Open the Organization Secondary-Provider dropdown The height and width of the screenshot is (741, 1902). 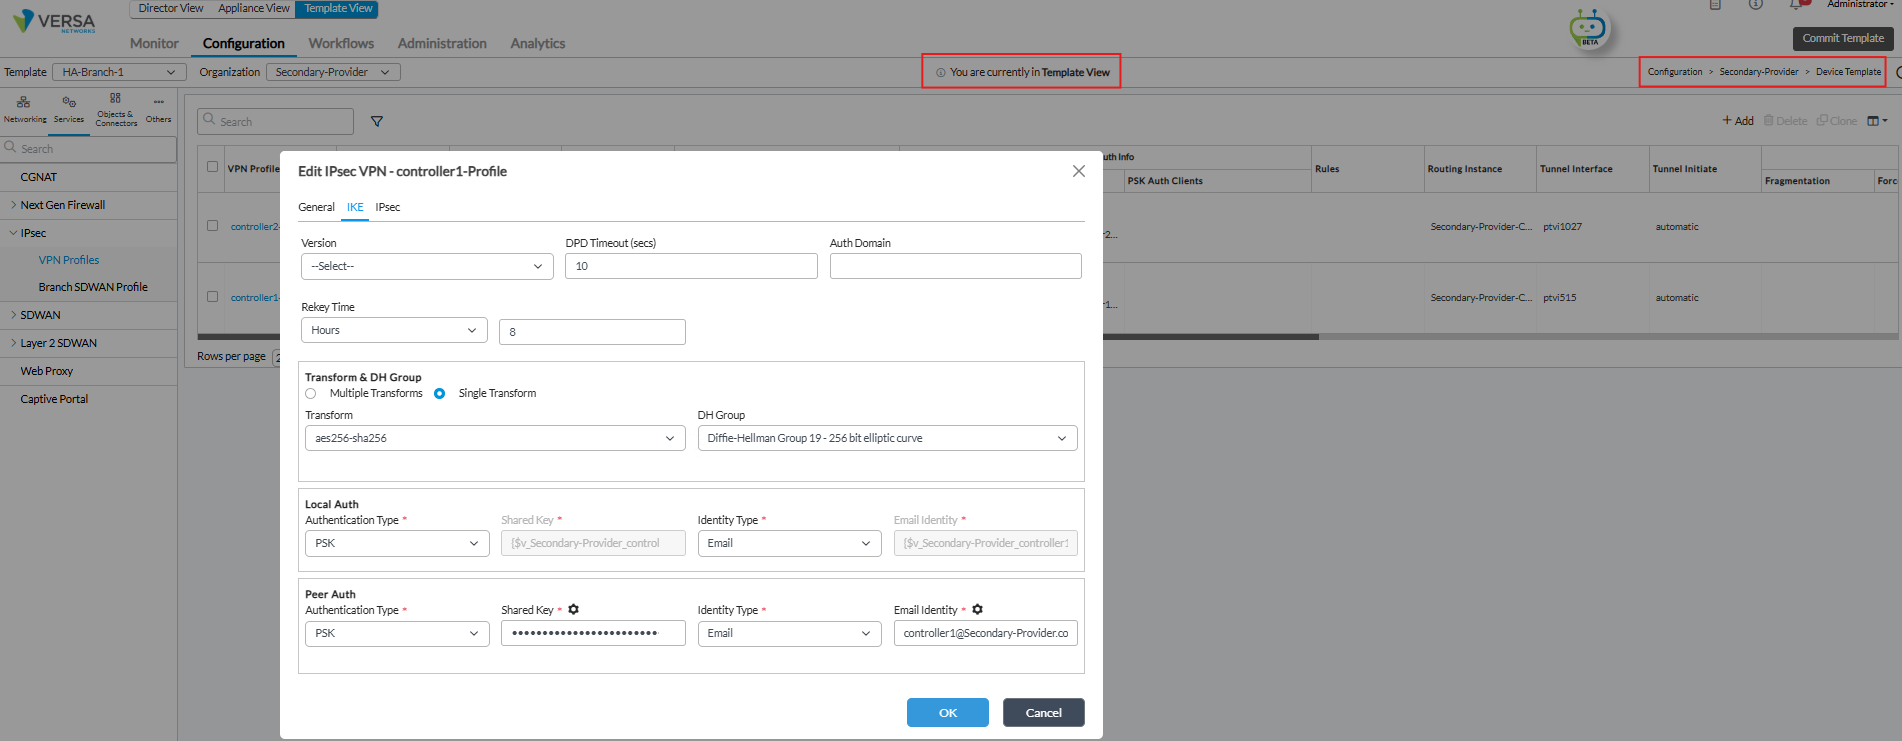point(333,72)
